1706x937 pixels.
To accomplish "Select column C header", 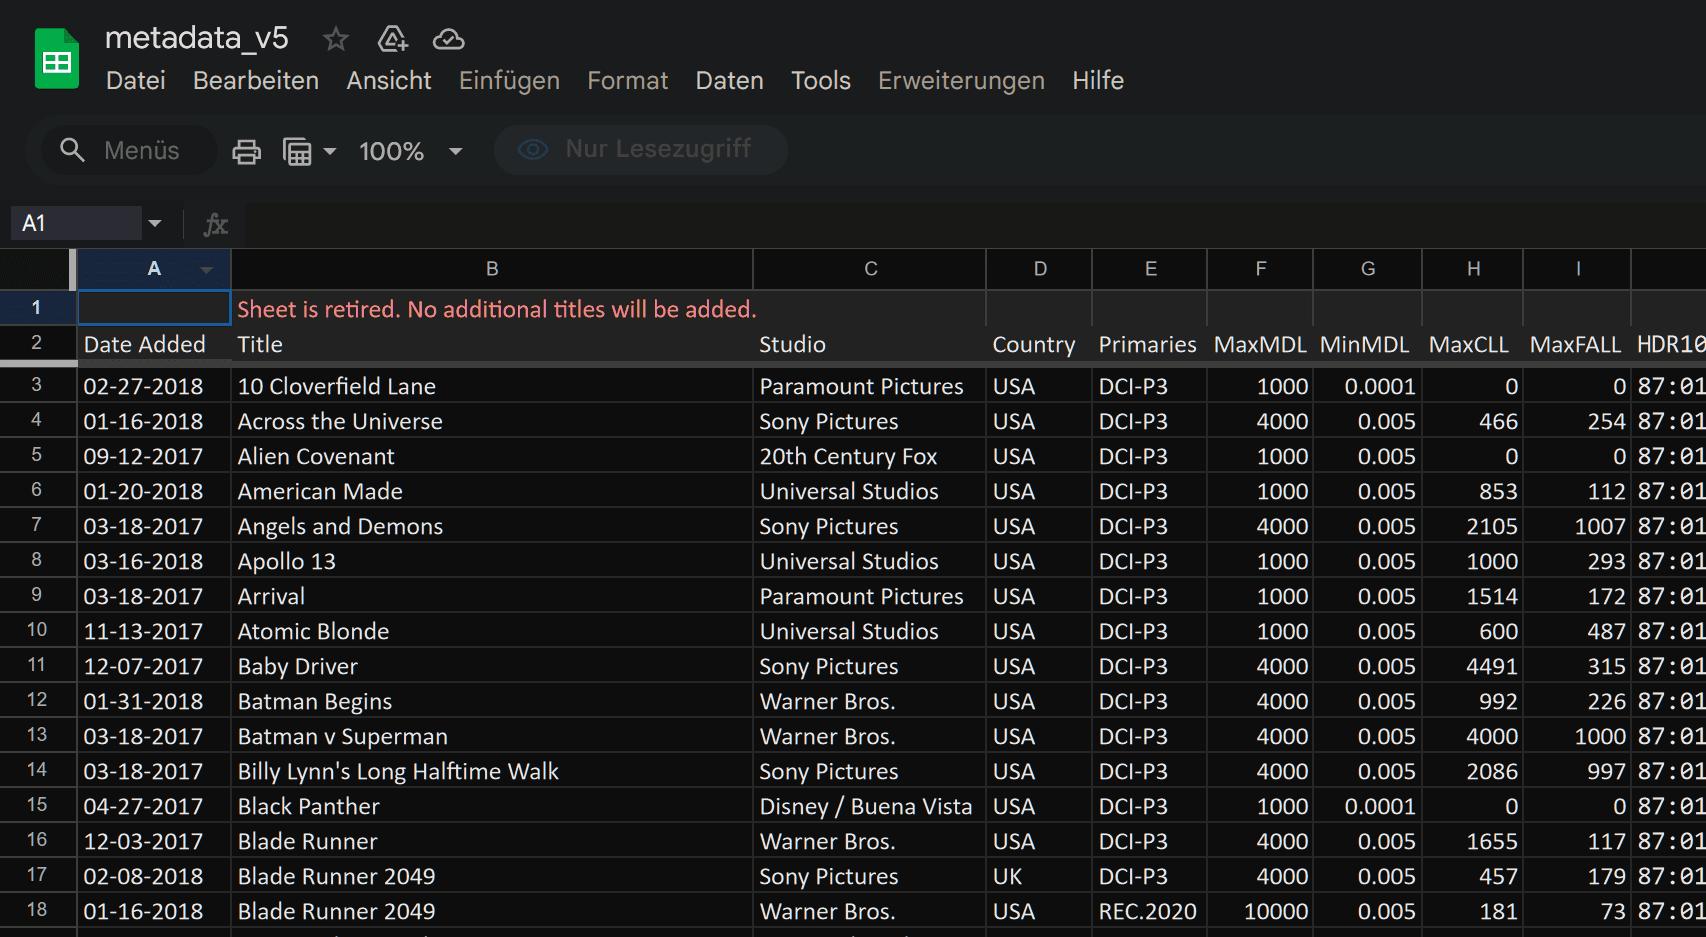I will click(870, 269).
